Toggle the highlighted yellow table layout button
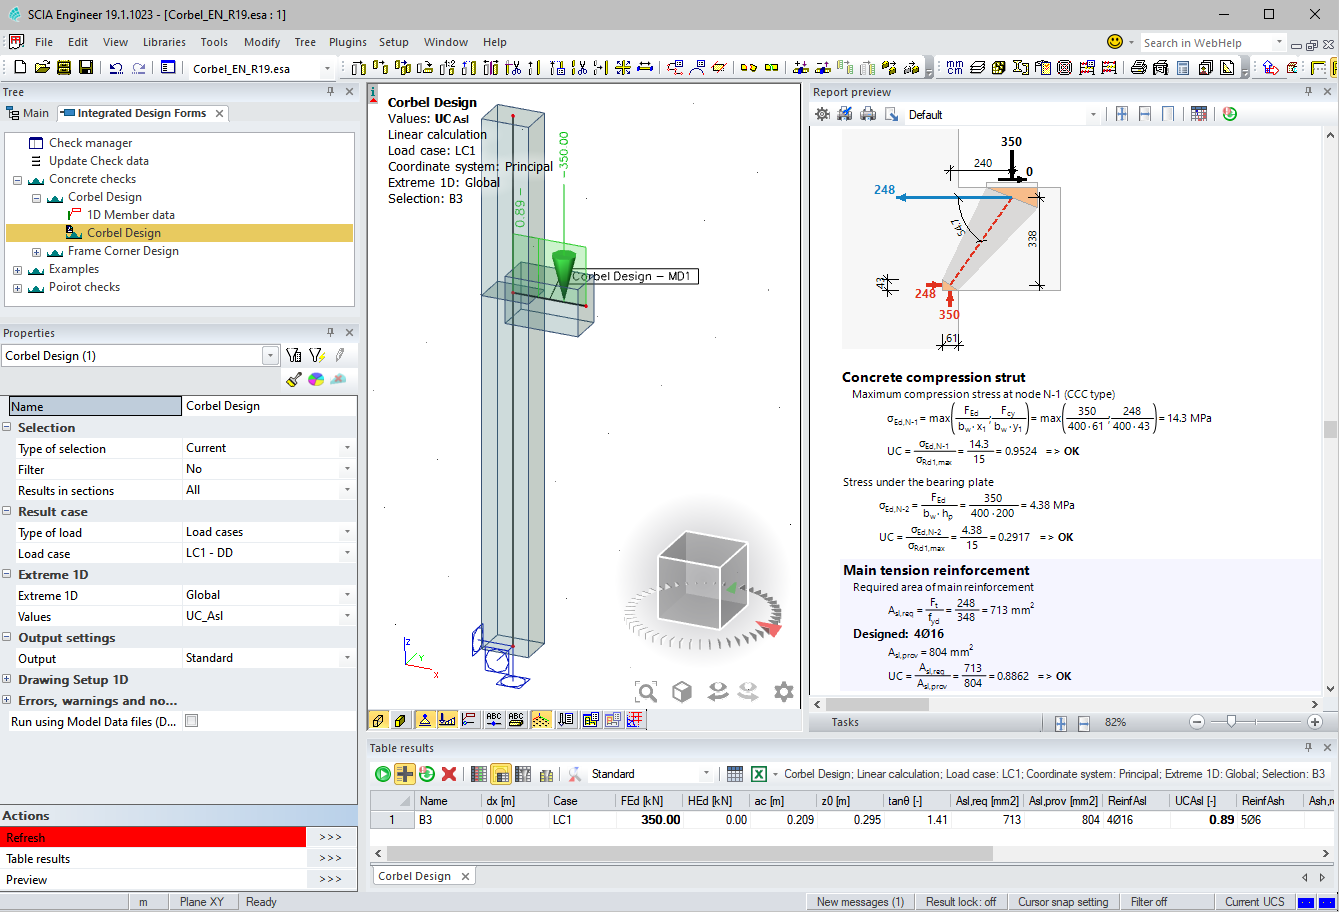1339x912 pixels. coord(501,774)
